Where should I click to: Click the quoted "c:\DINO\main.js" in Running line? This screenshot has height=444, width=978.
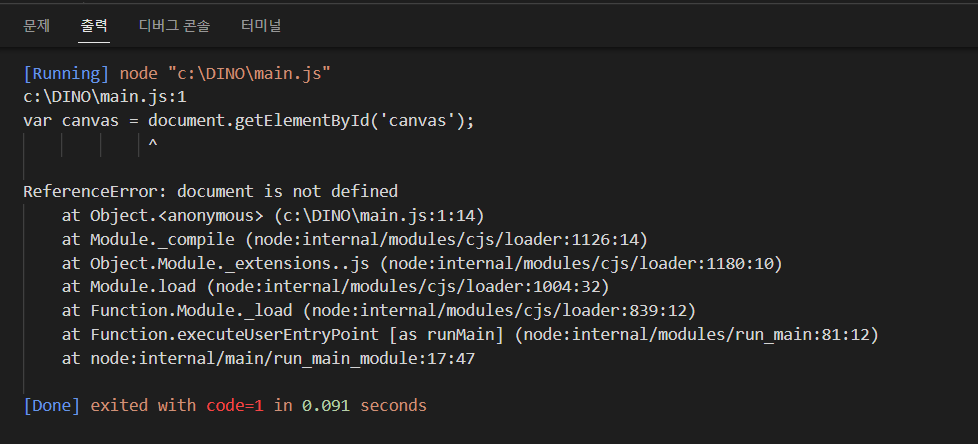tap(249, 74)
